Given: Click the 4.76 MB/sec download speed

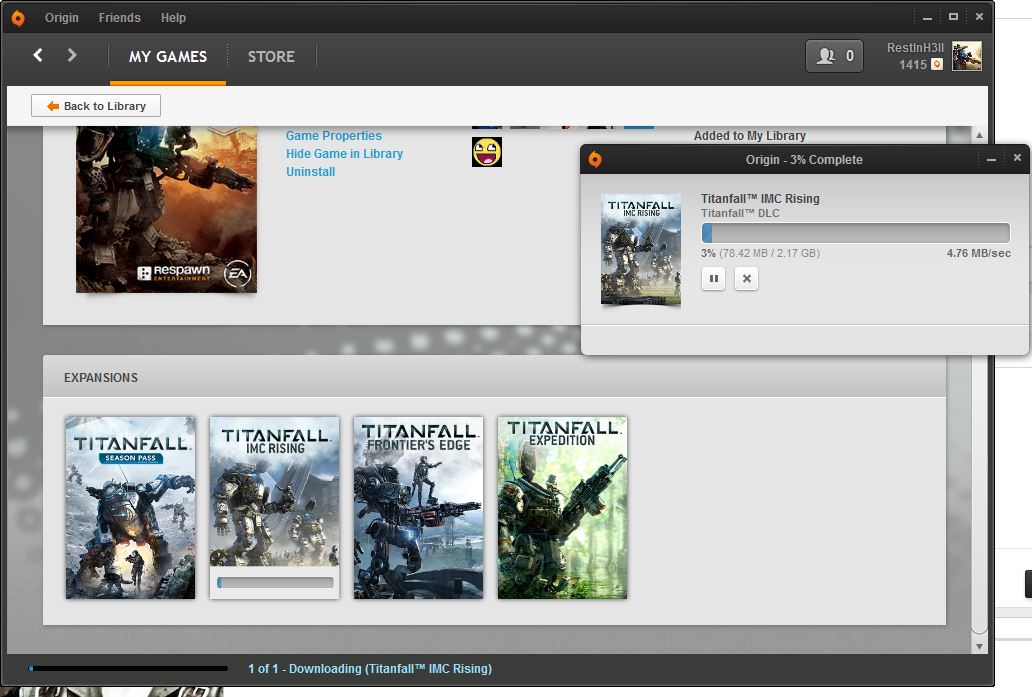Looking at the screenshot, I should coord(979,253).
